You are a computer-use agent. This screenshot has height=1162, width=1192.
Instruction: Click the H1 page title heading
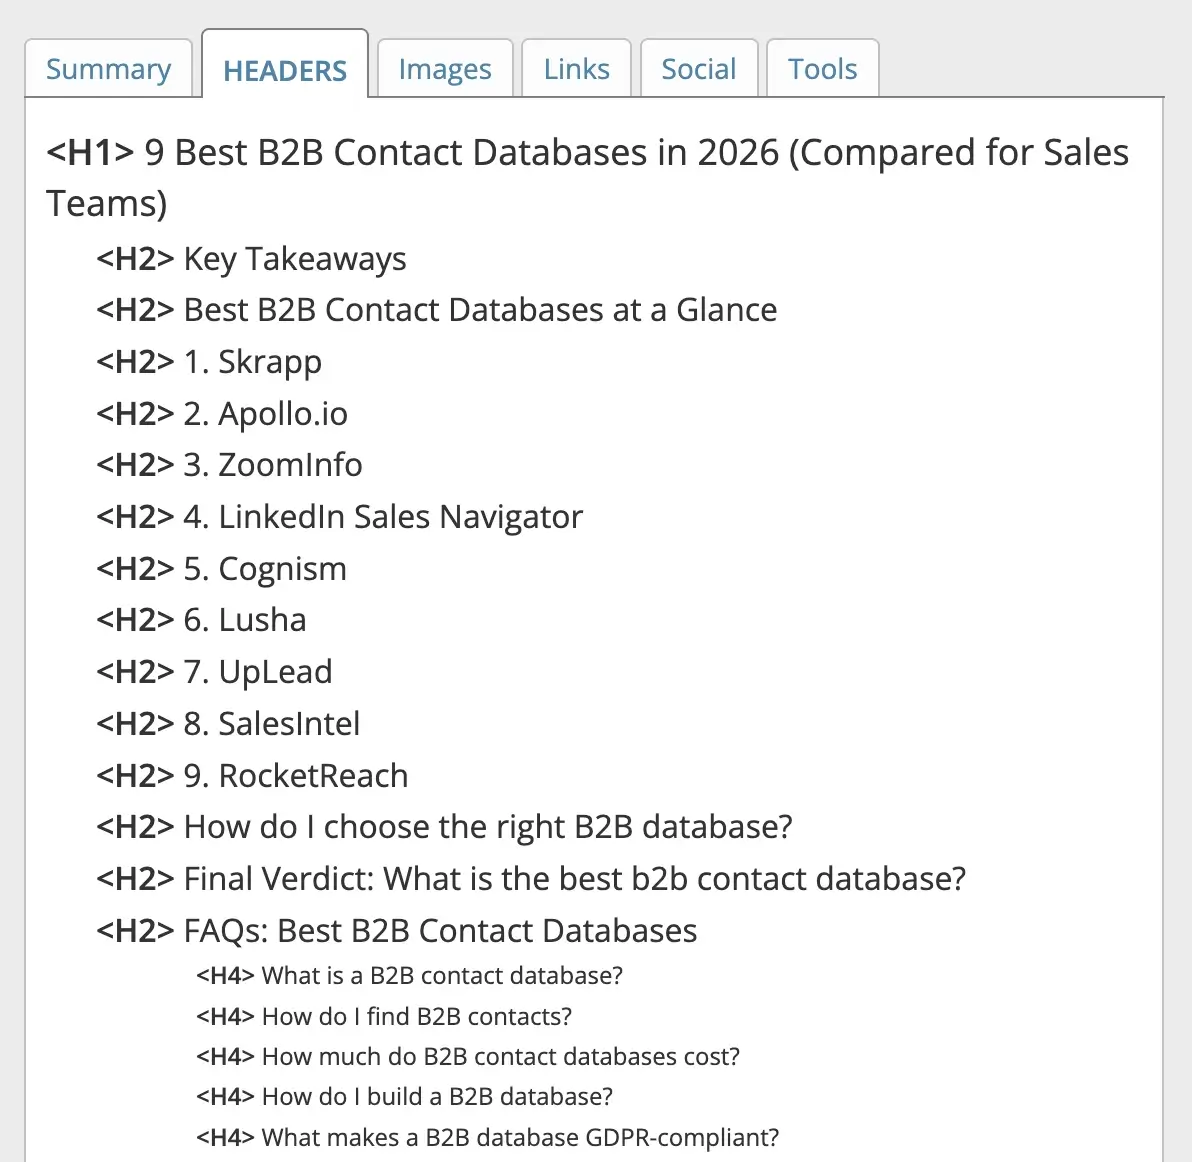click(x=587, y=152)
